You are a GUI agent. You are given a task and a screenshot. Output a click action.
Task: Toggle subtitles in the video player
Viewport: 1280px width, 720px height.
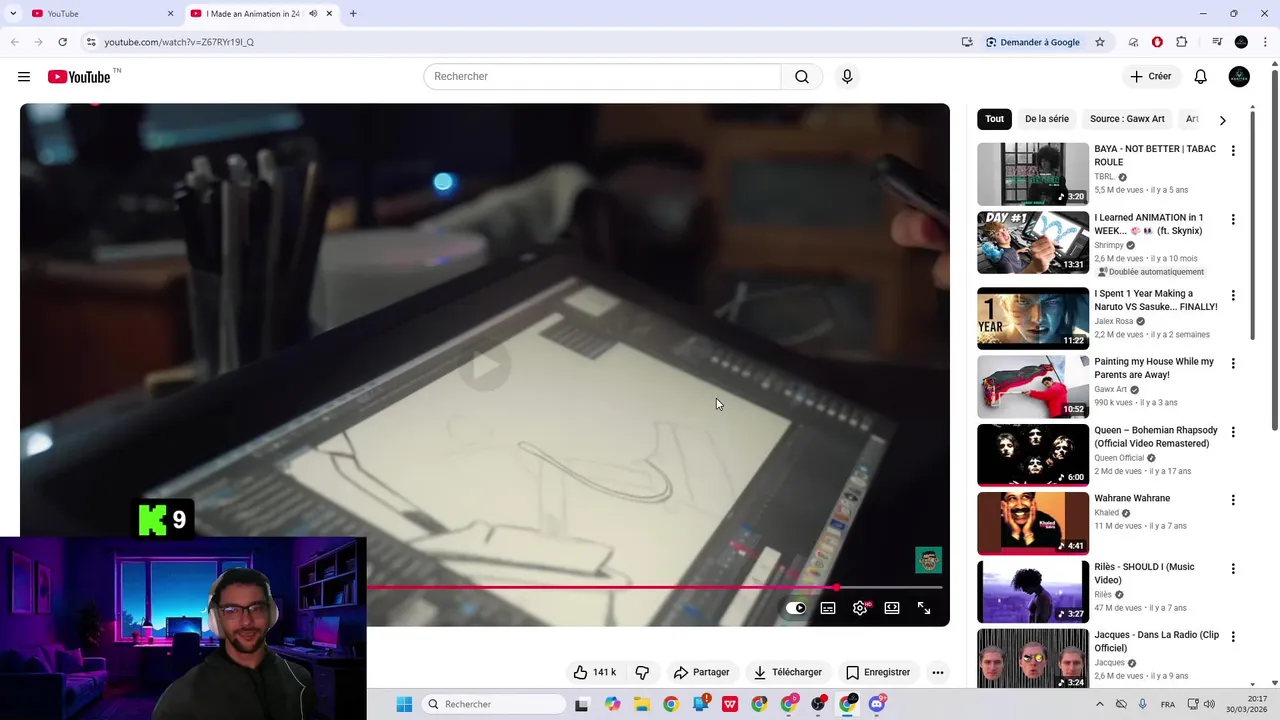click(x=828, y=608)
